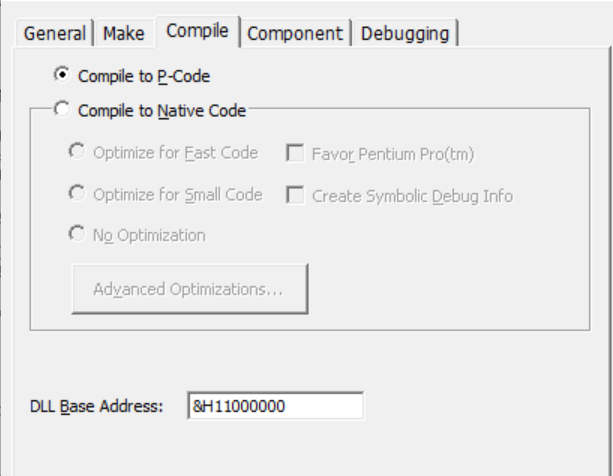Select the Compile tab

point(198,31)
